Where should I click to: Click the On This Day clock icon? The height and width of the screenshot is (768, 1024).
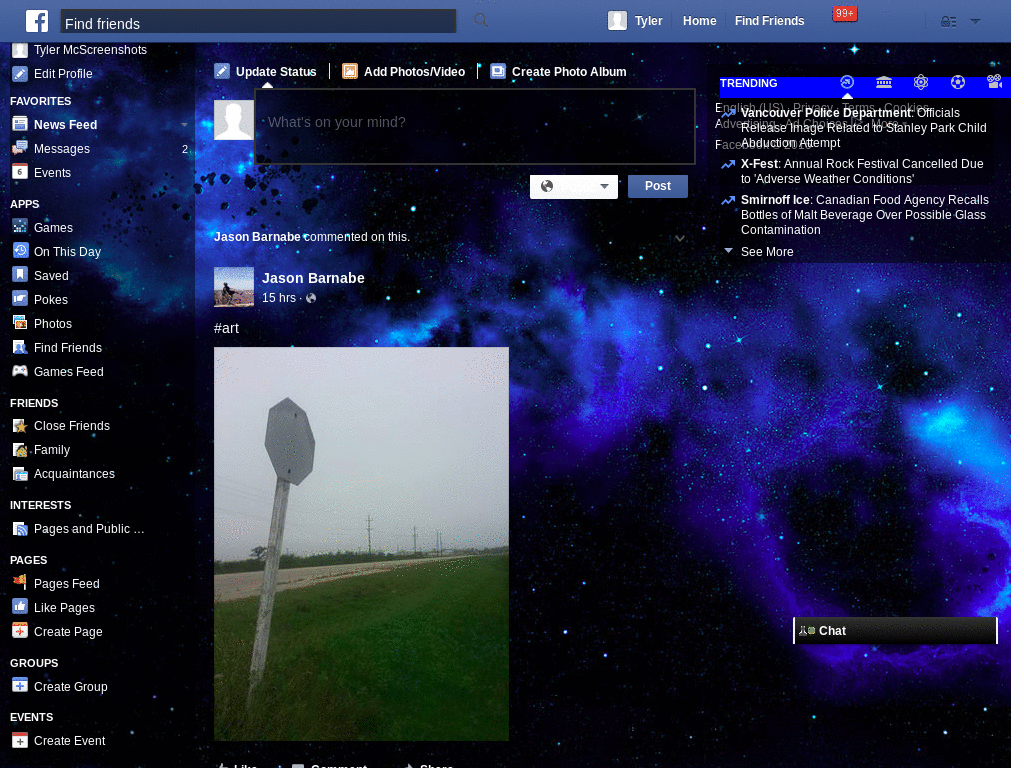click(x=20, y=251)
